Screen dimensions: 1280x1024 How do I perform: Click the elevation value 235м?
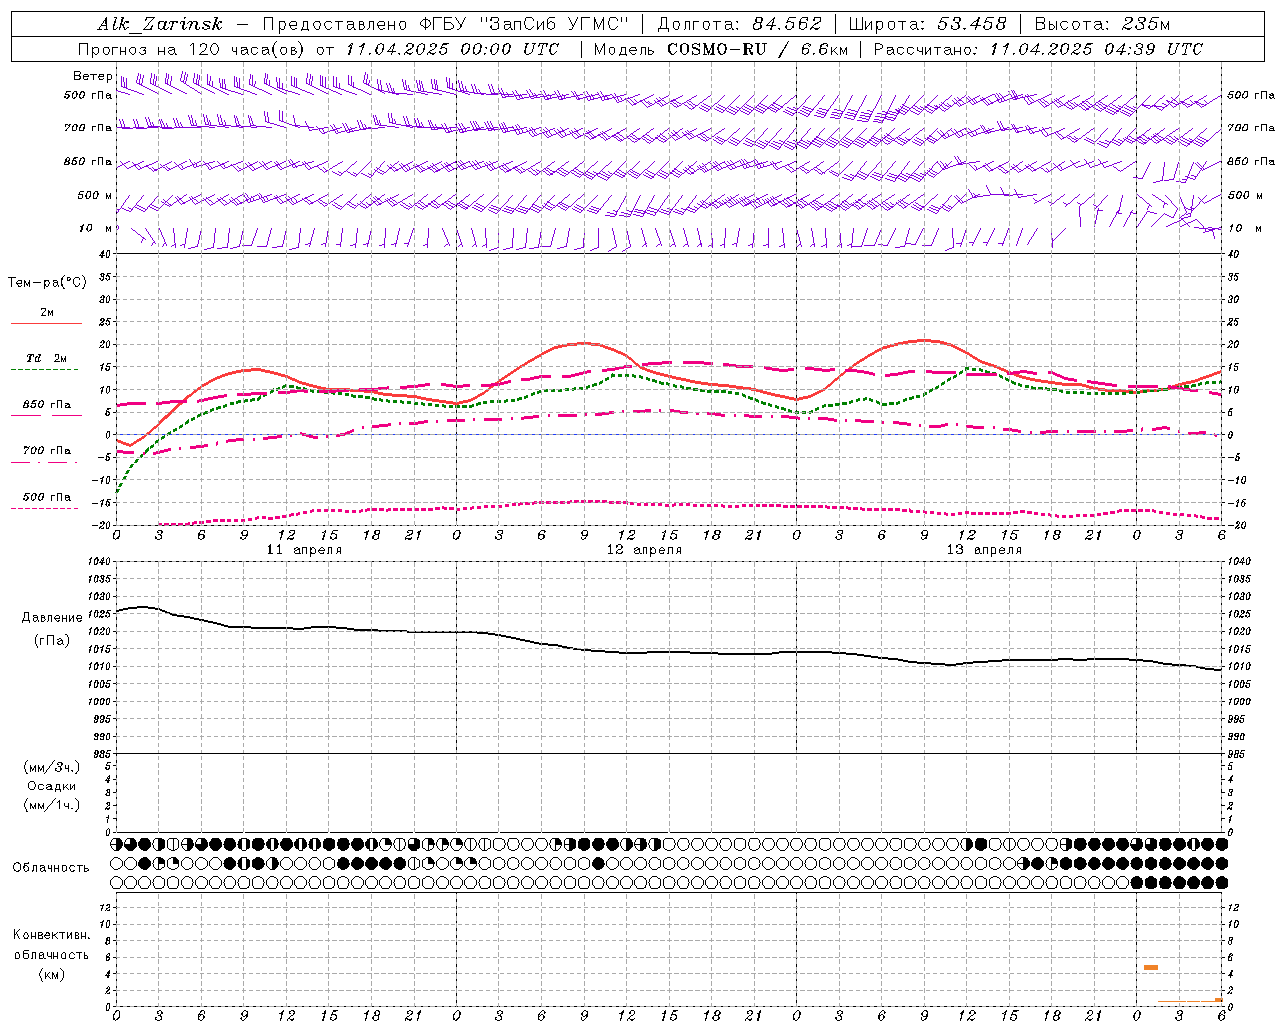(x=1146, y=24)
